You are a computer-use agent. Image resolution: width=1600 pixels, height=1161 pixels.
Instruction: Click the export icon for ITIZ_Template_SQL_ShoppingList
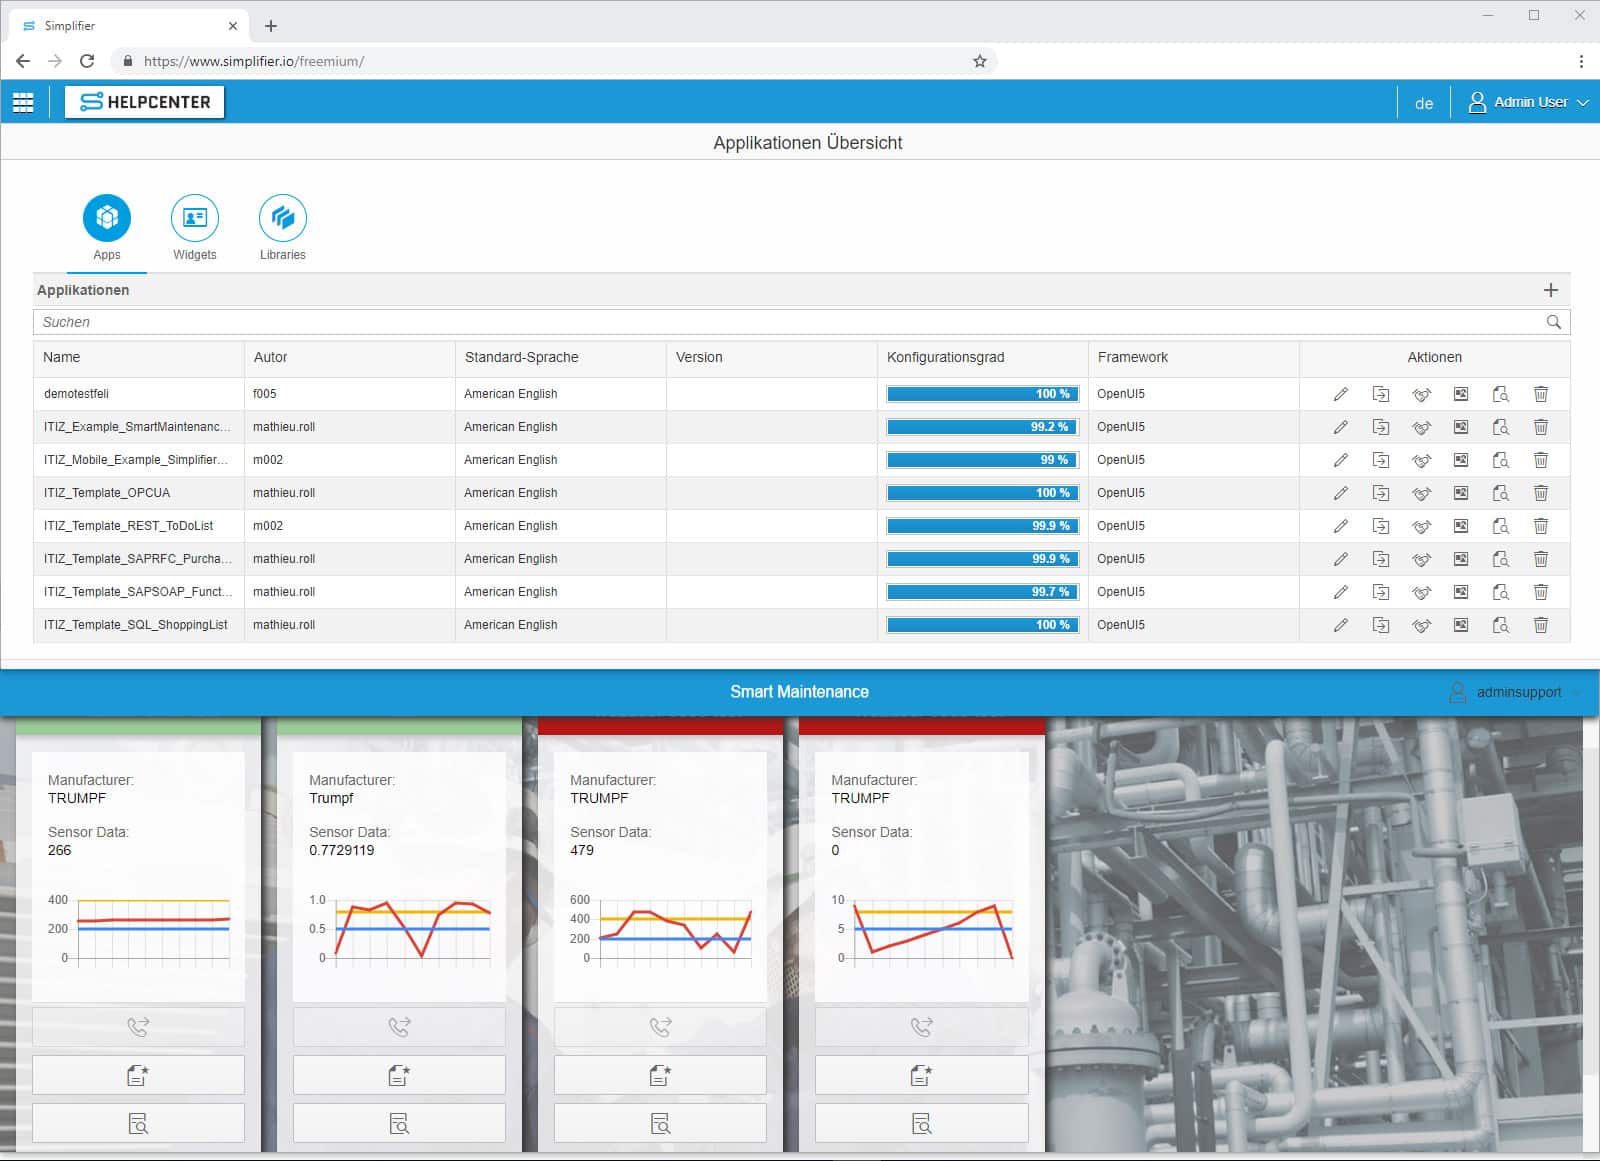[1380, 625]
